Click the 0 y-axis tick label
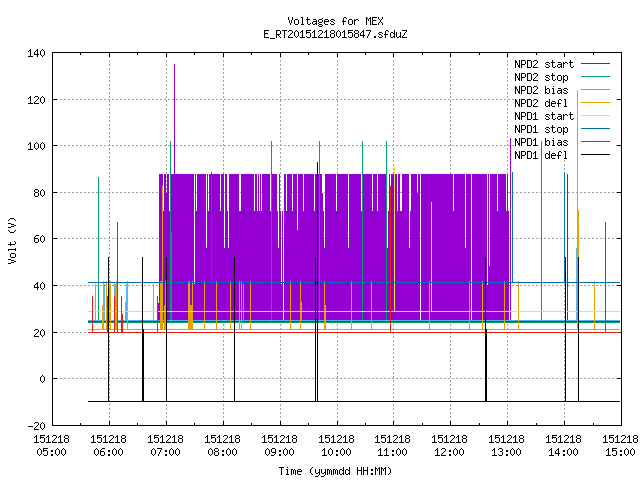Screen dimensions: 640x480 pos(42,379)
